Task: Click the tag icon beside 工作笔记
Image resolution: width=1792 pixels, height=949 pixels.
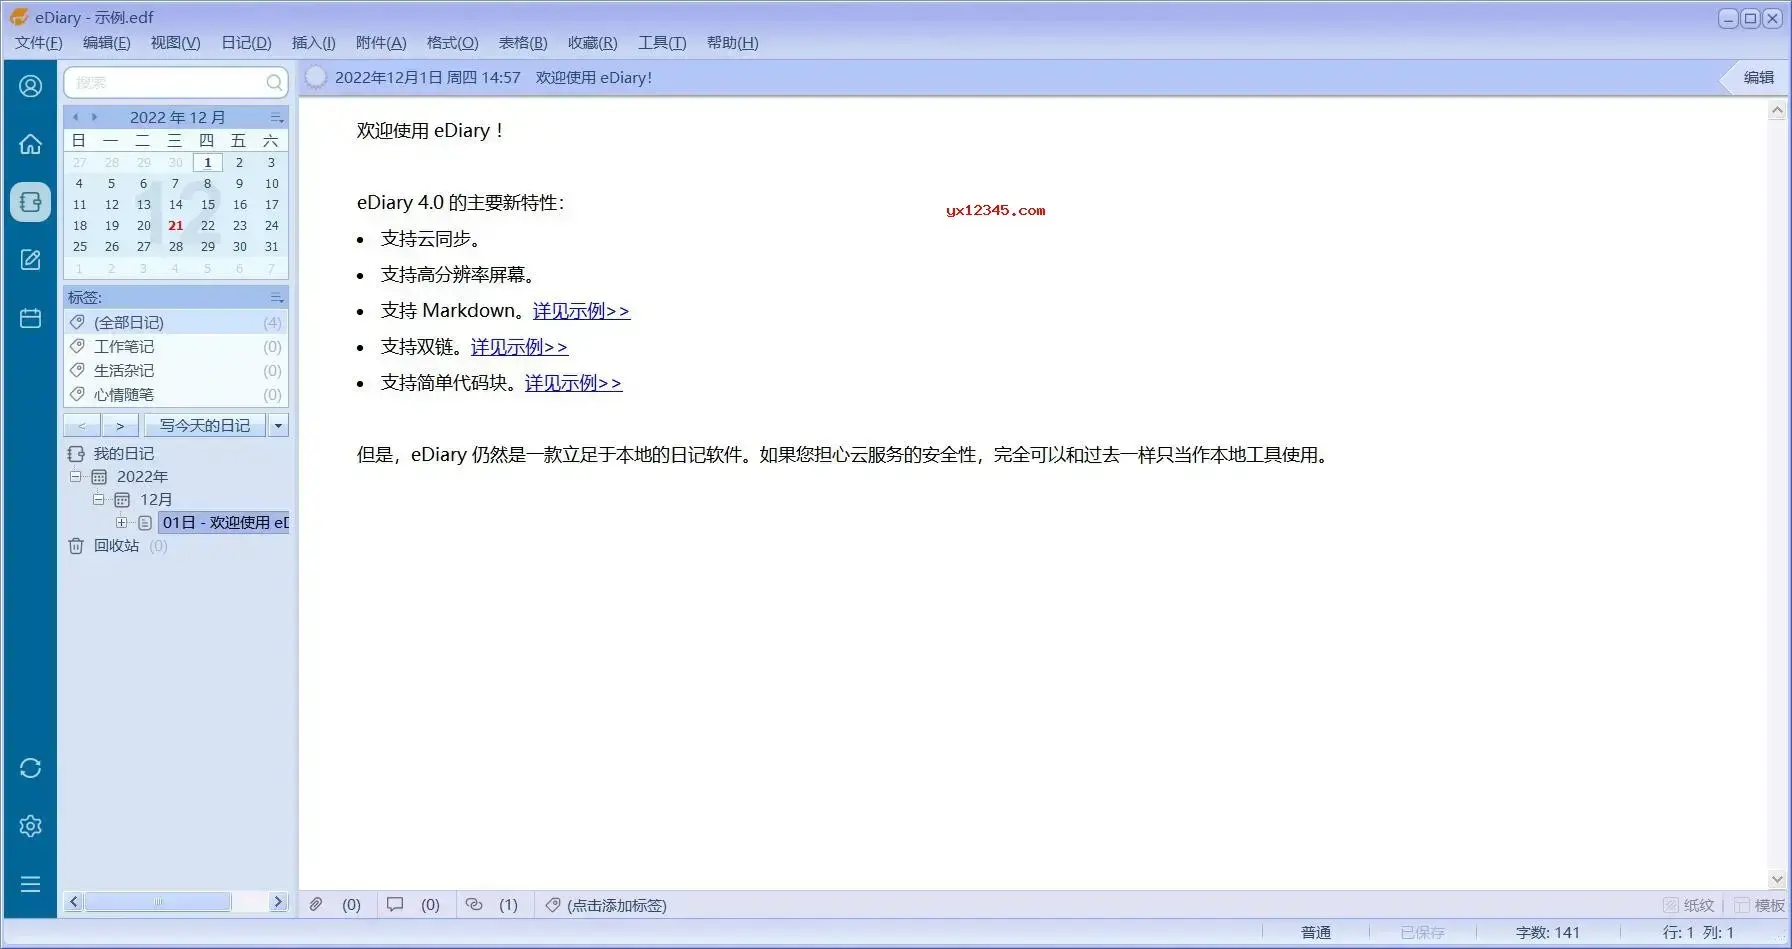Action: [x=77, y=346]
